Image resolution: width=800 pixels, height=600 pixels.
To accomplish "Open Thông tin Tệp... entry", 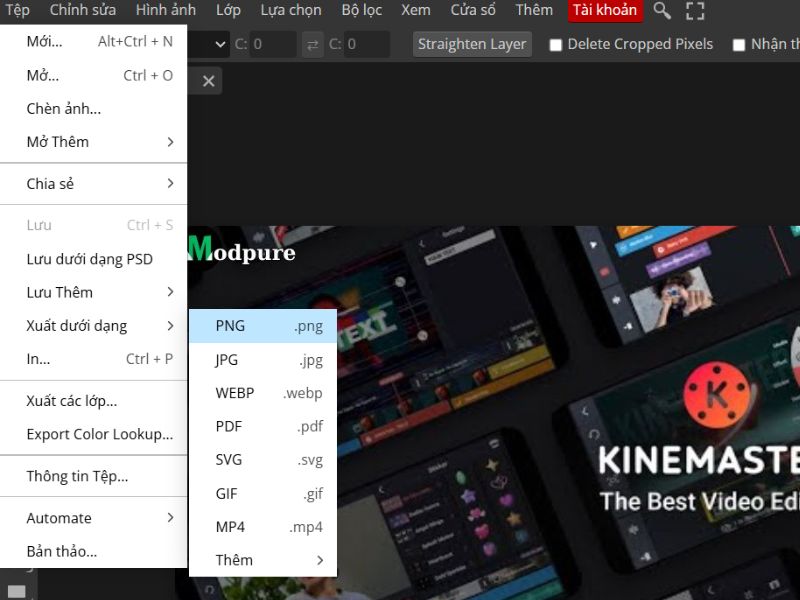I will (x=93, y=476).
